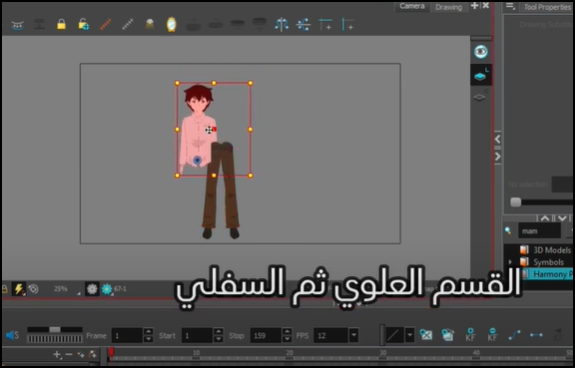Image resolution: width=575 pixels, height=368 pixels.
Task: Click the FPS value field showing 12
Action: click(331, 335)
